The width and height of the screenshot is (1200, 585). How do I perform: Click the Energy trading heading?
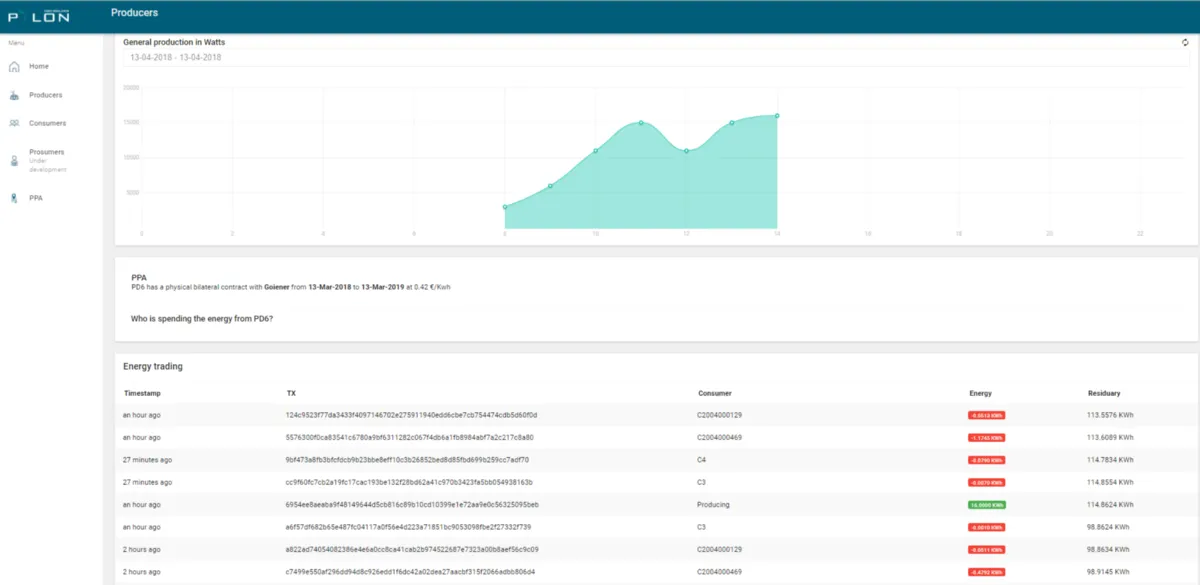pyautogui.click(x=153, y=366)
